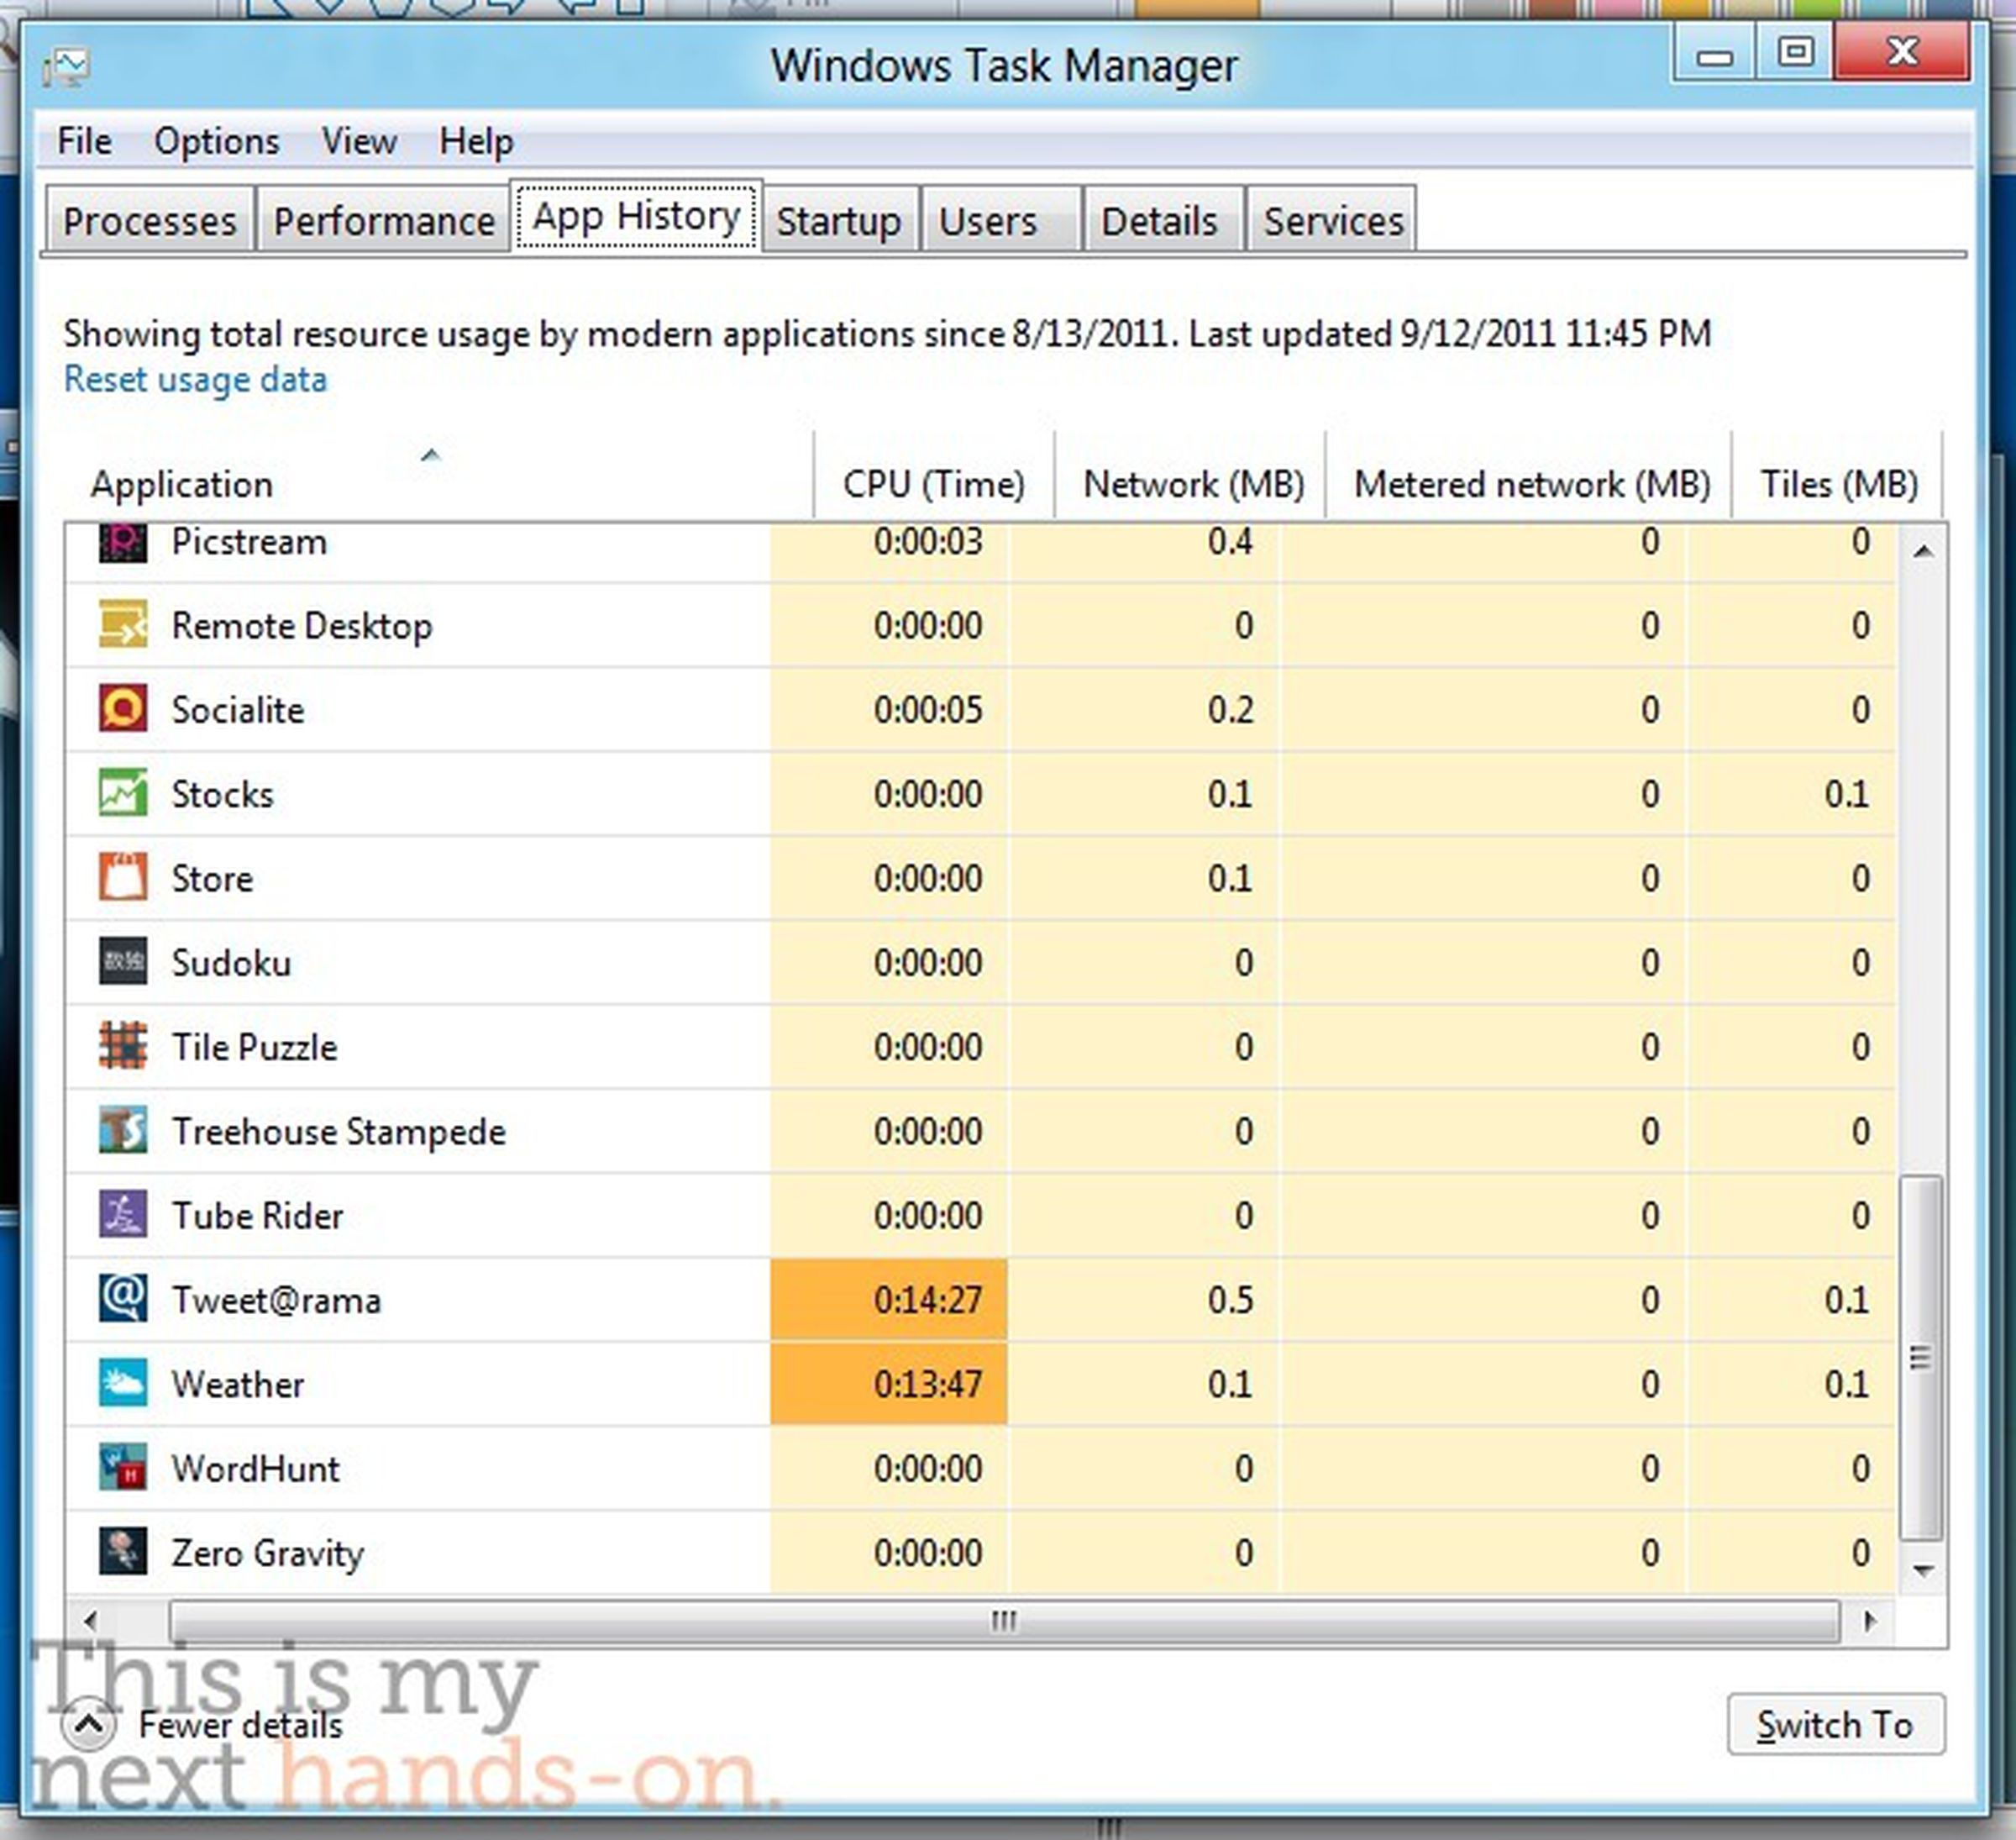
Task: Select the App History tab
Action: 636,216
